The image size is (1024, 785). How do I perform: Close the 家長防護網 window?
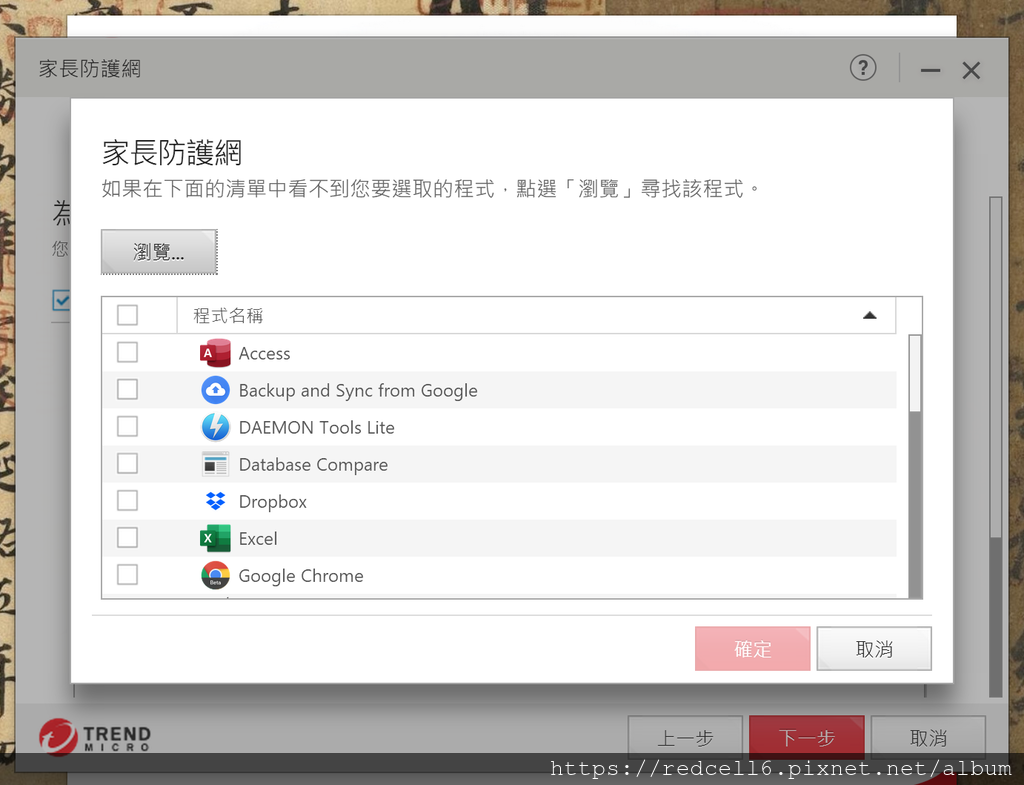(971, 70)
